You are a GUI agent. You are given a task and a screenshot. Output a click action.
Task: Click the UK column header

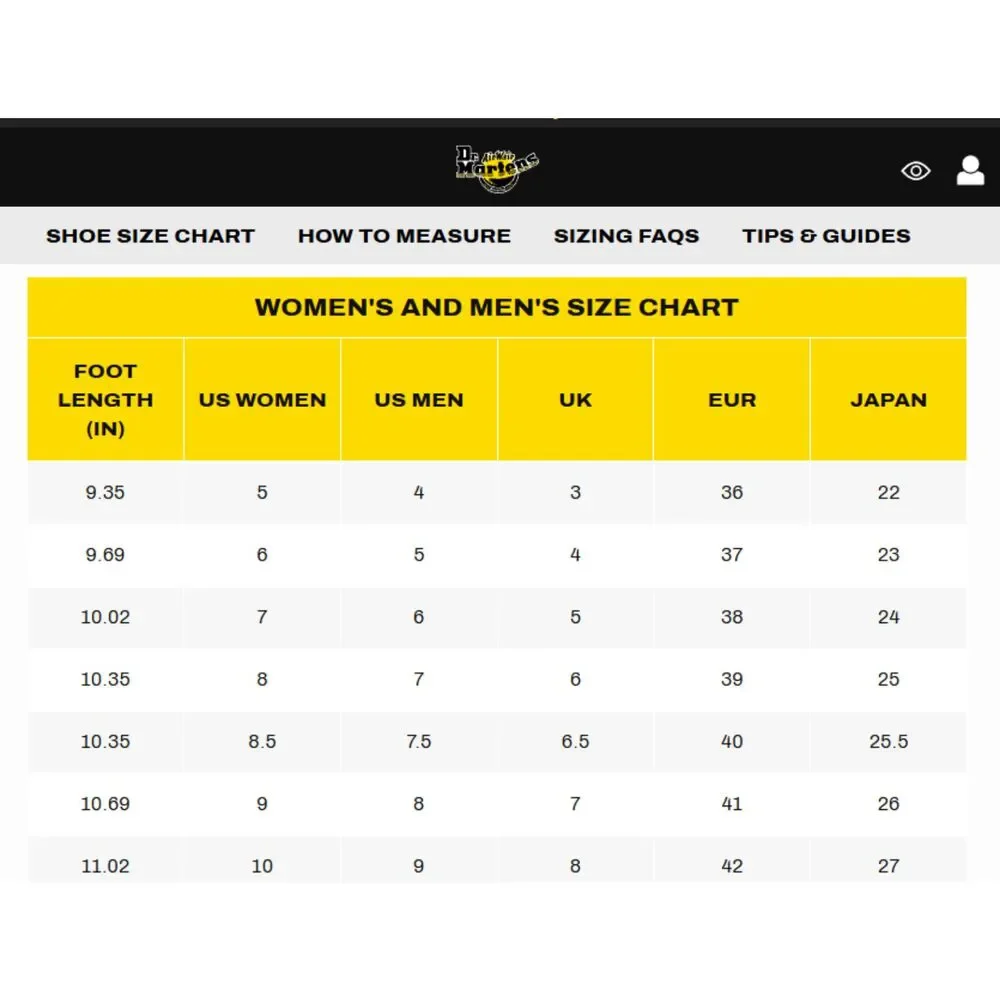575,400
